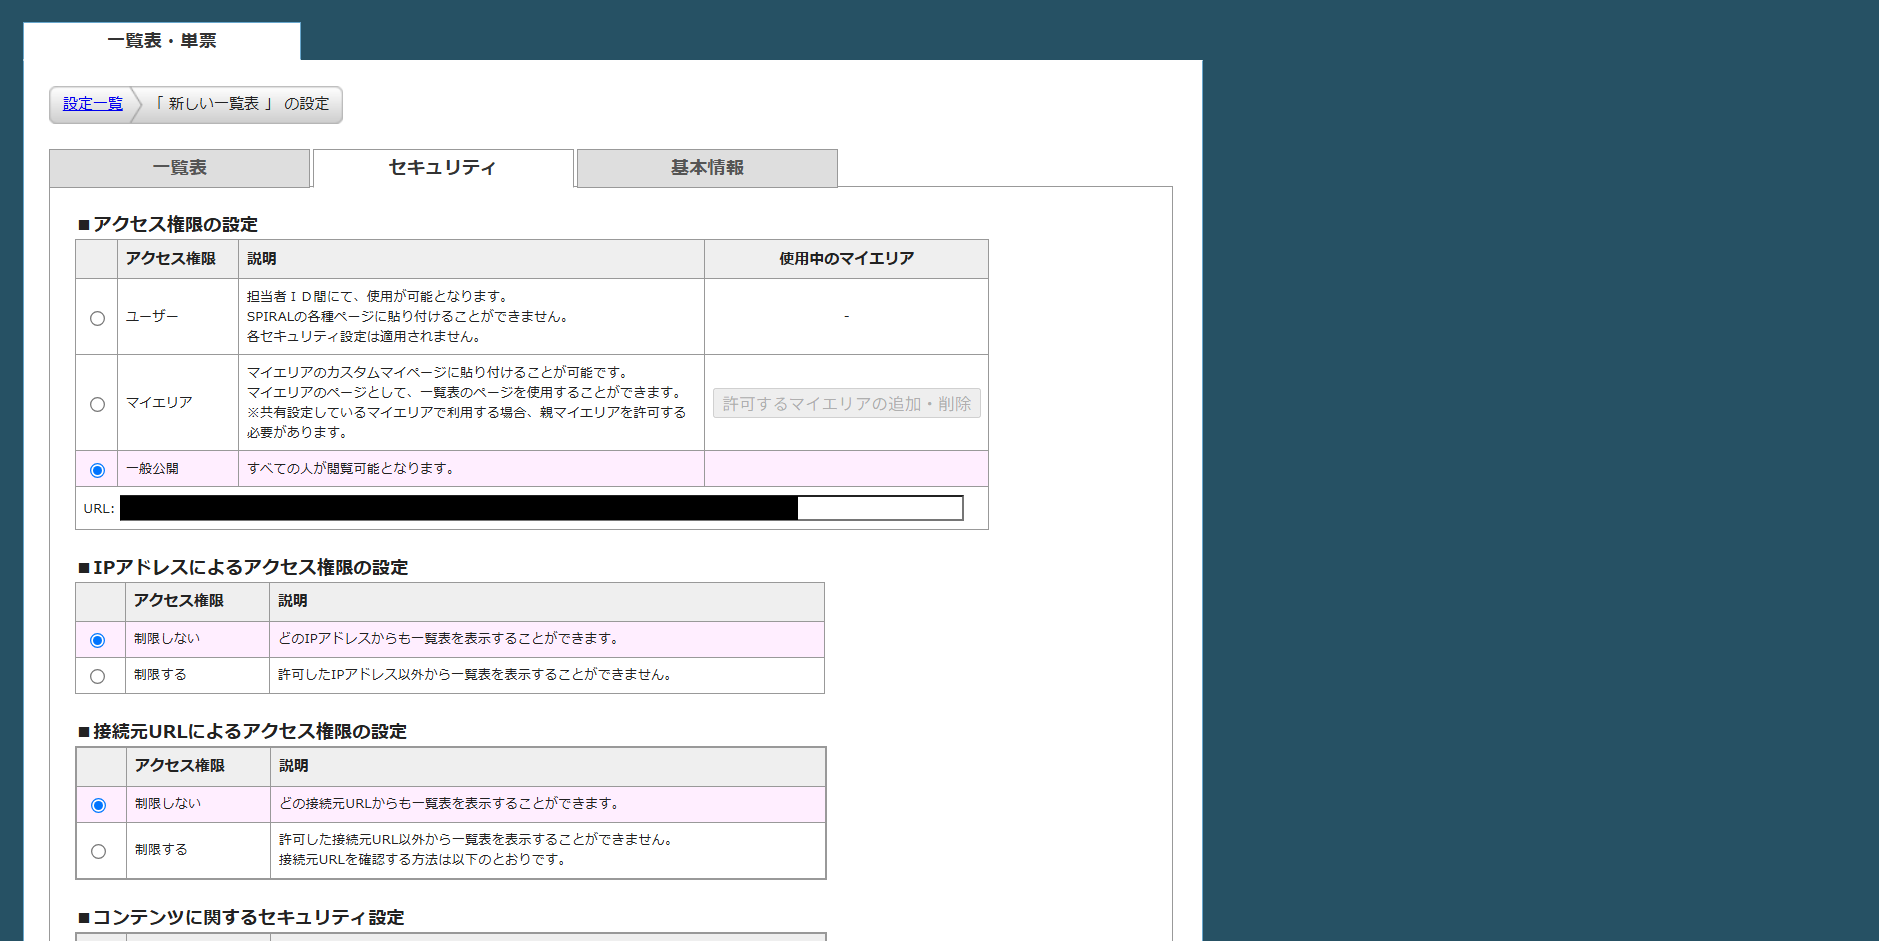Click 許可するマイエリアの追加・削除 button
1879x941 pixels.
click(846, 403)
